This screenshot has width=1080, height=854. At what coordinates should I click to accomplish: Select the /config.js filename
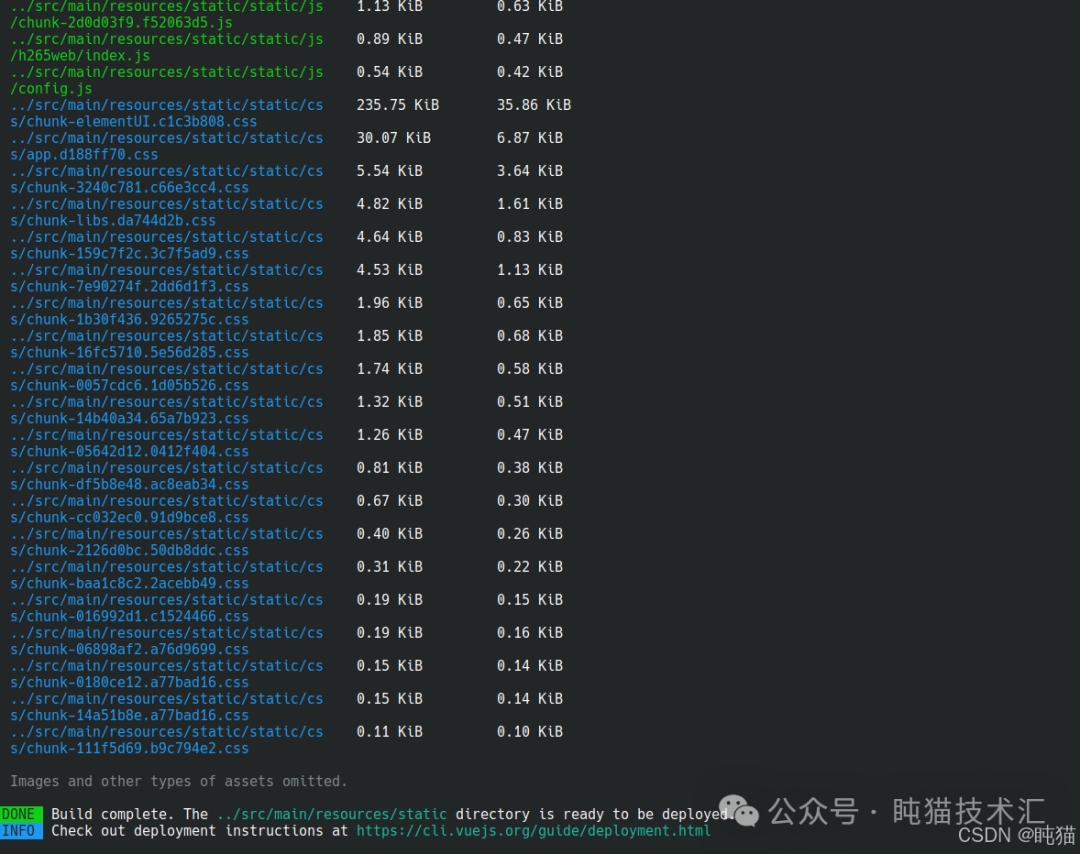(51, 89)
